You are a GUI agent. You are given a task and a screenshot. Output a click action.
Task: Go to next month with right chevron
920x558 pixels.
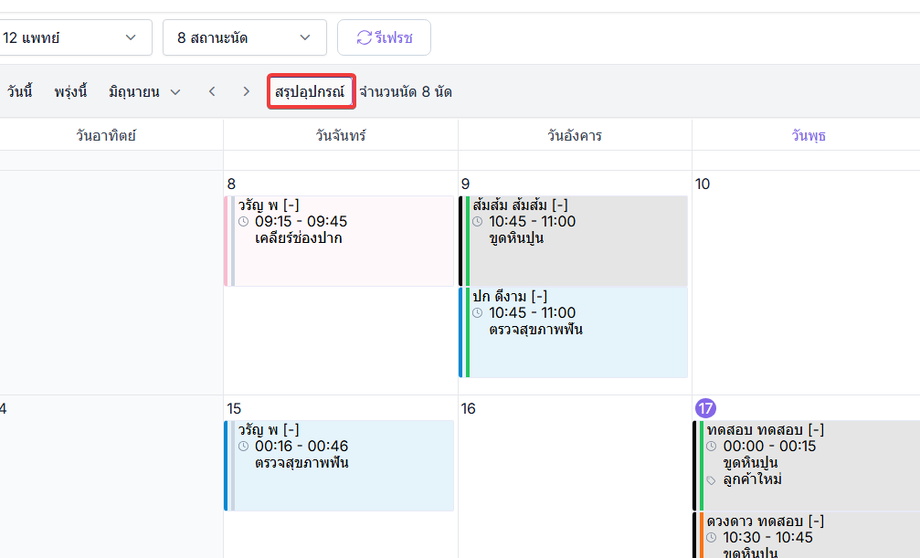click(x=246, y=92)
